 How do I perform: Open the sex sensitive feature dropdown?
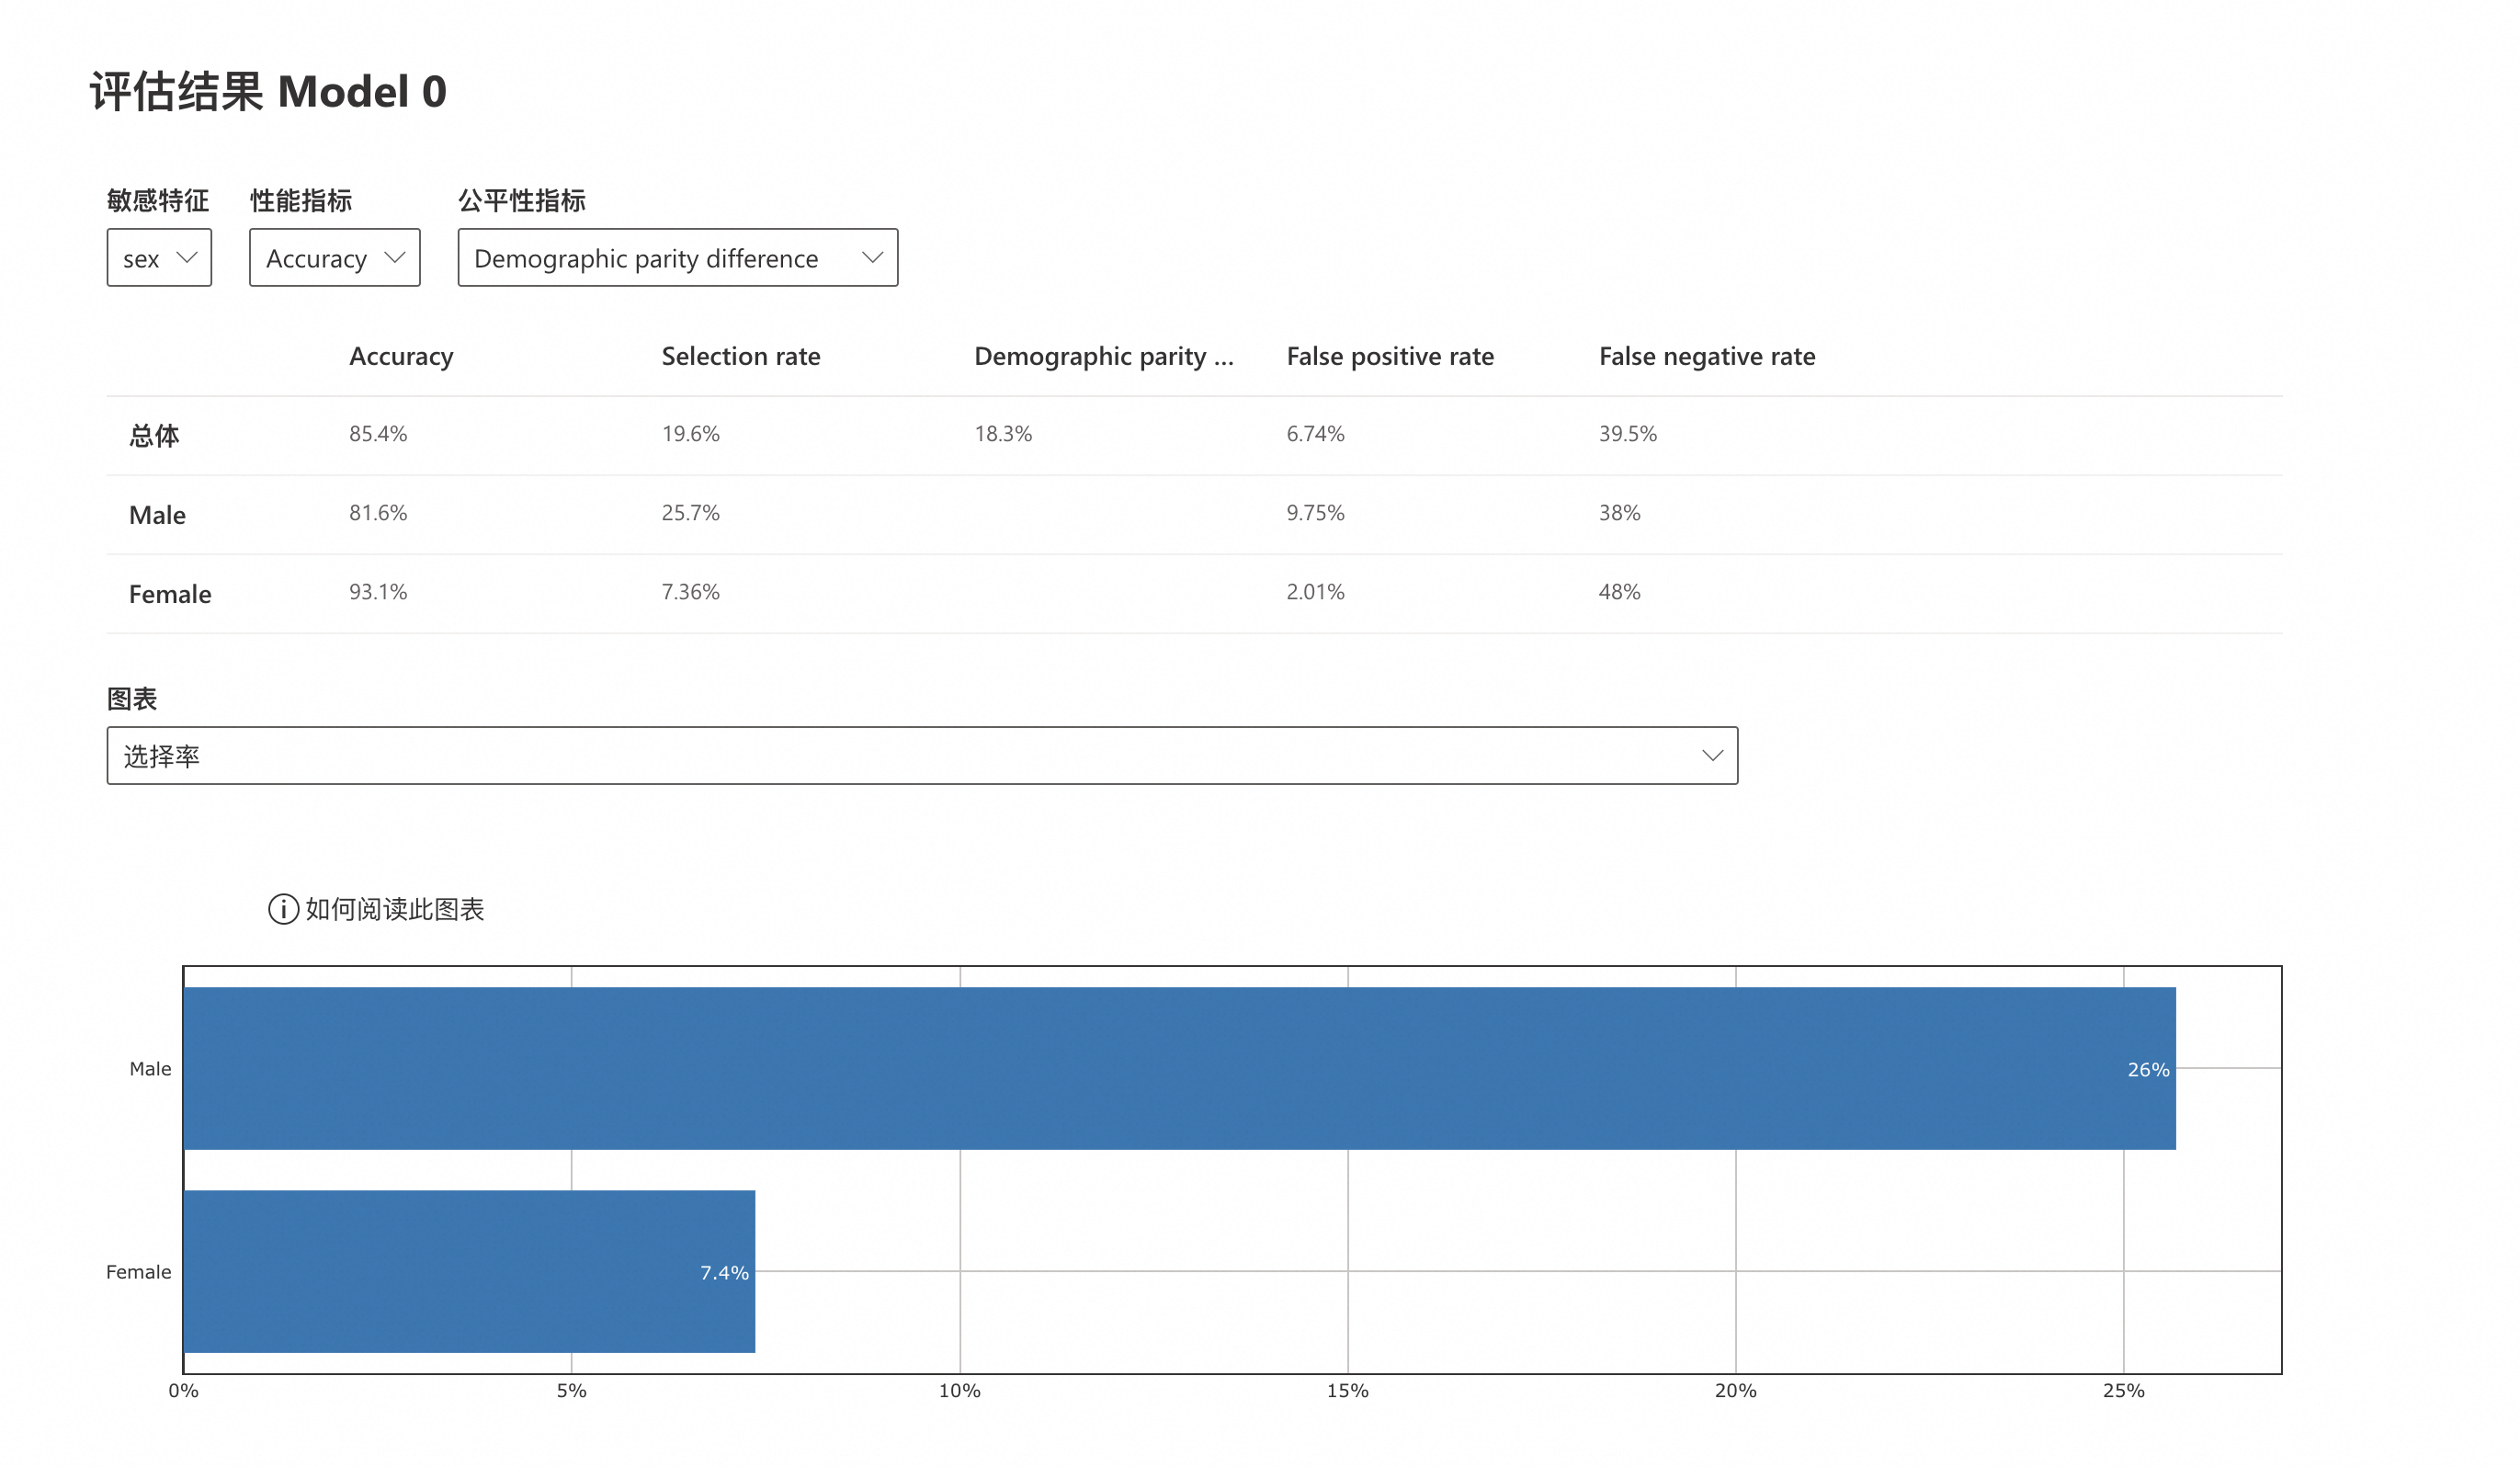[x=159, y=258]
